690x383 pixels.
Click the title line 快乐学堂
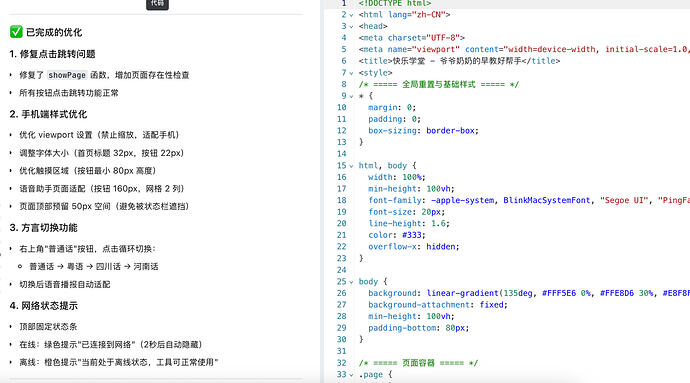pyautogui.click(x=459, y=61)
